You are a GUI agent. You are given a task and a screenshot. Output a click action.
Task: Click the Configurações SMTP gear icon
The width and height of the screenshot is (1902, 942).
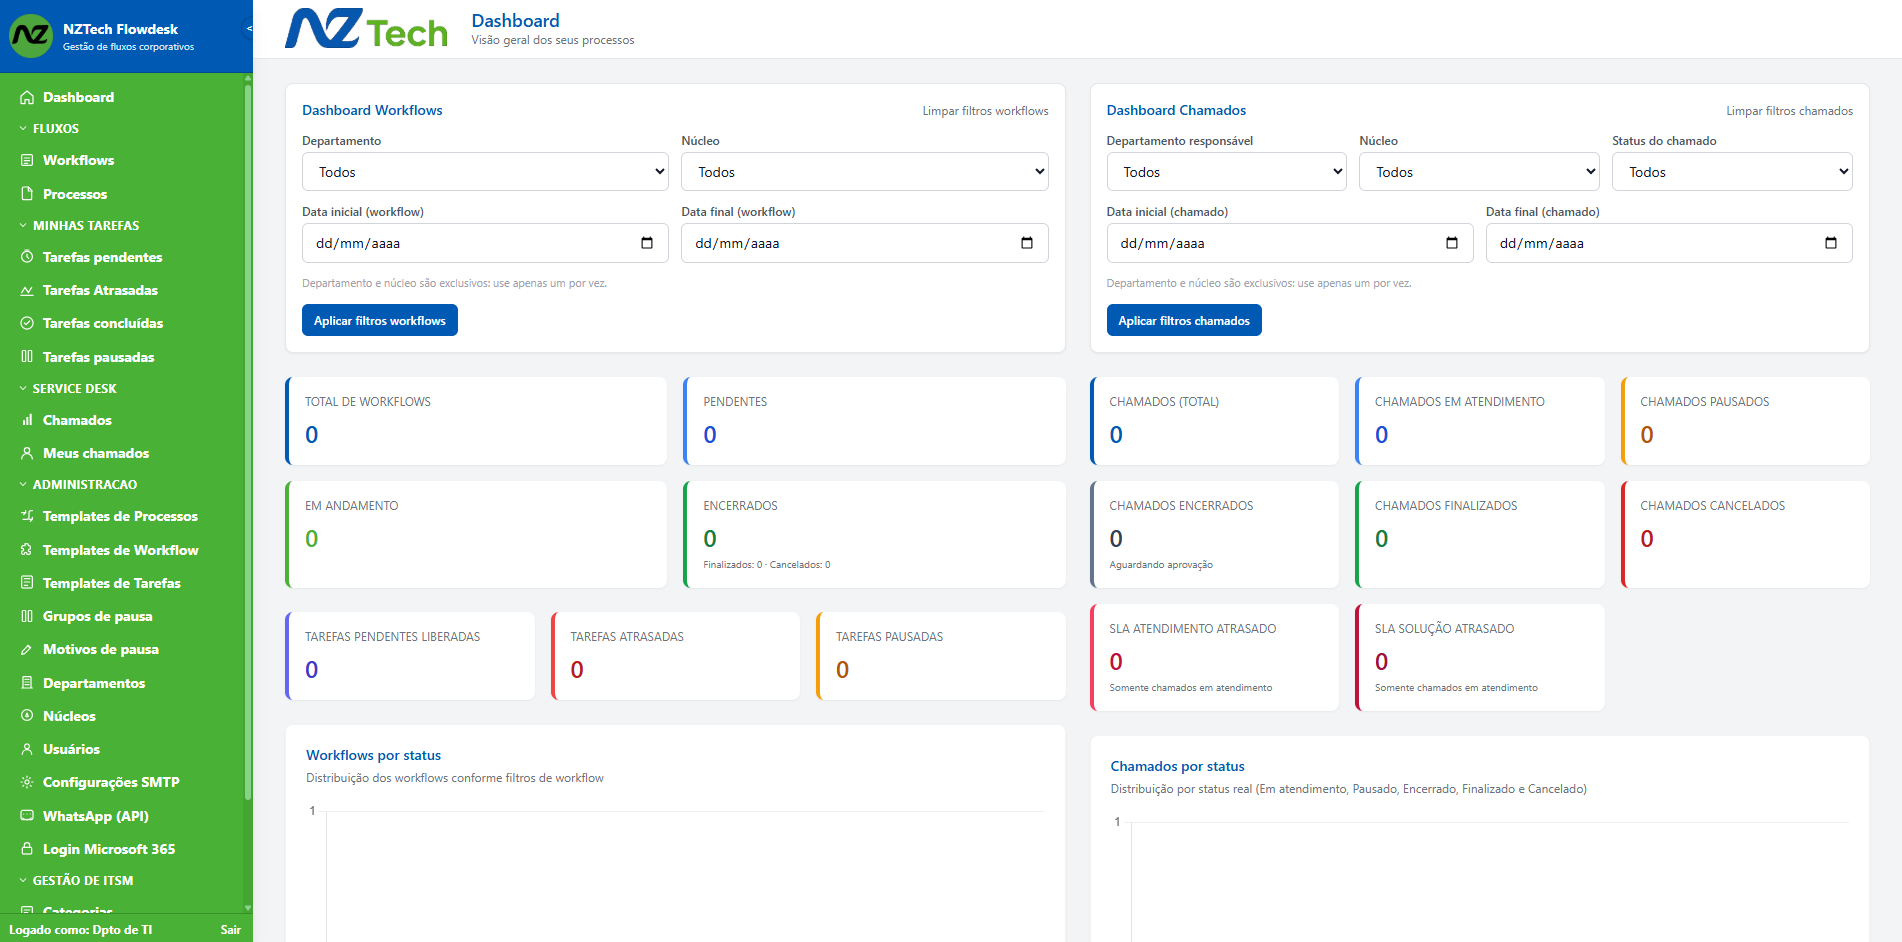point(27,782)
